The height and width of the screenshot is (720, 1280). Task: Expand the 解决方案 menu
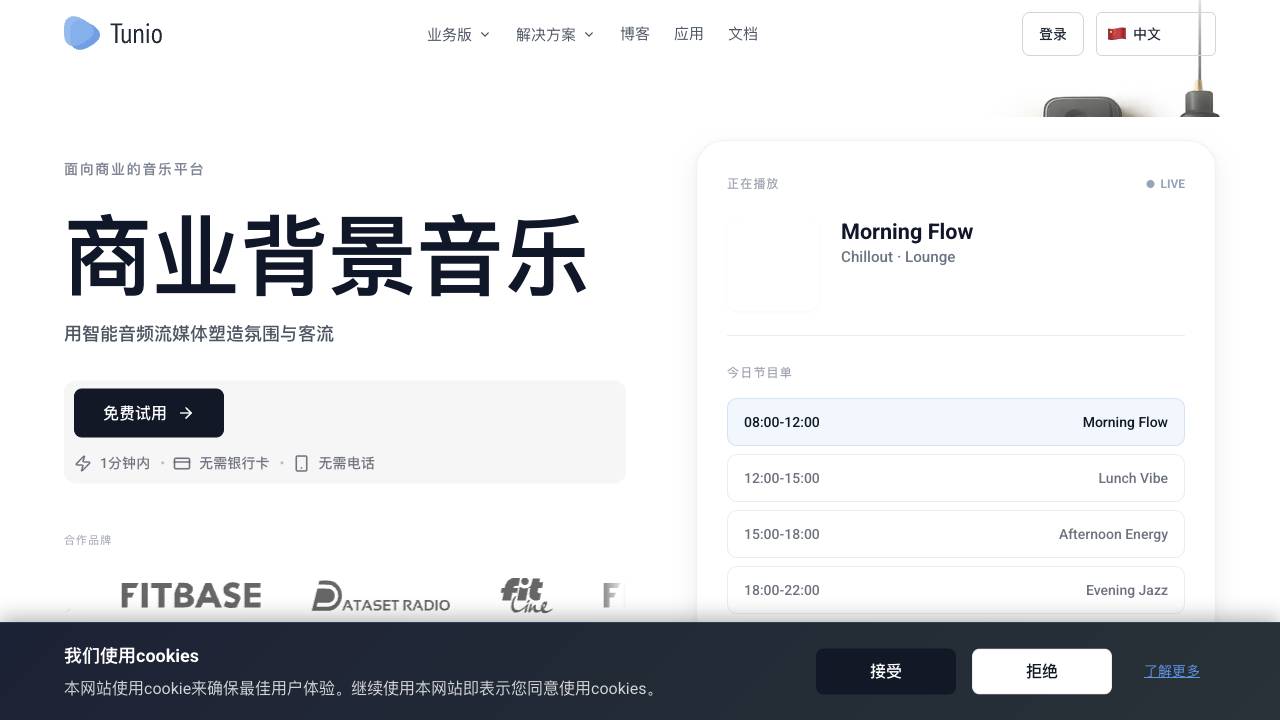[555, 34]
